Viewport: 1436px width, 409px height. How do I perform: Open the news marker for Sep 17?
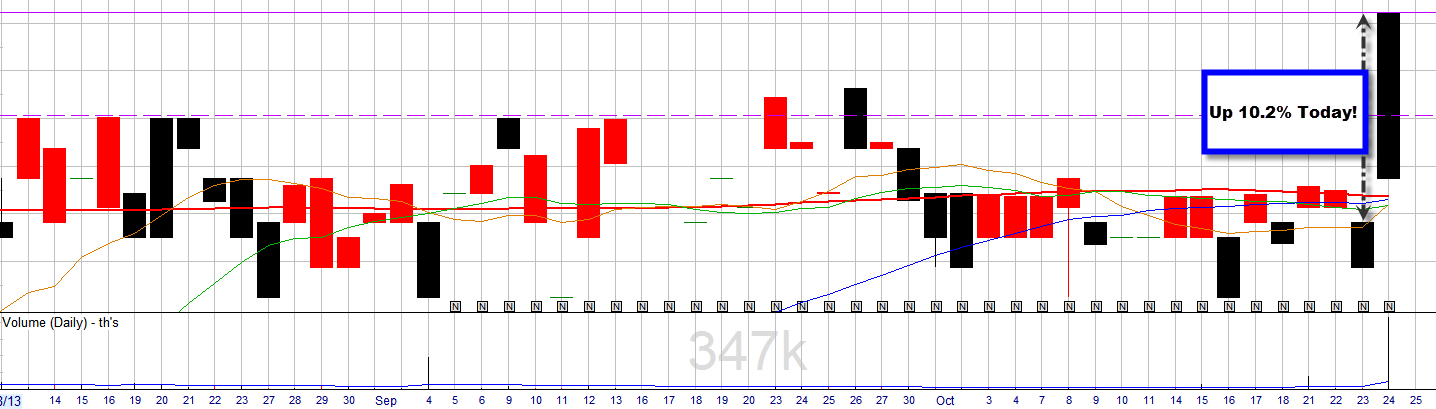pyautogui.click(x=669, y=306)
